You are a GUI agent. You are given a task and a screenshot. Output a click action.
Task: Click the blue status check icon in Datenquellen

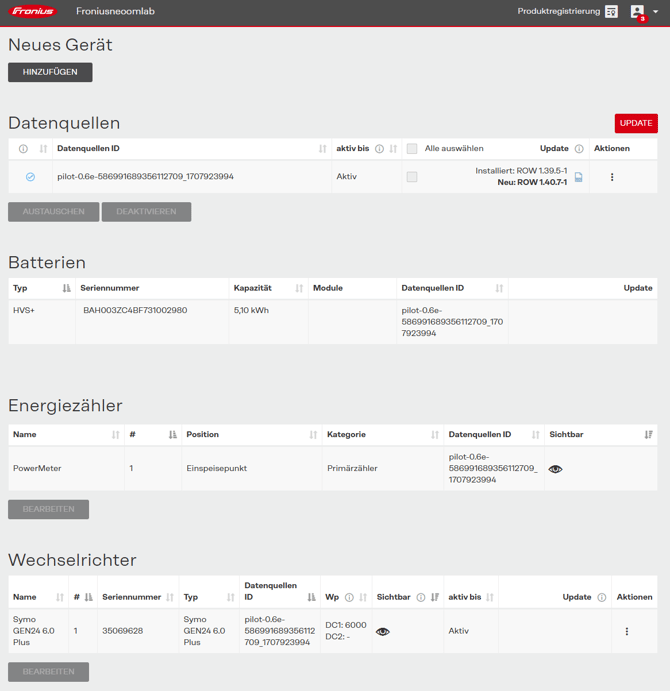pos(30,177)
